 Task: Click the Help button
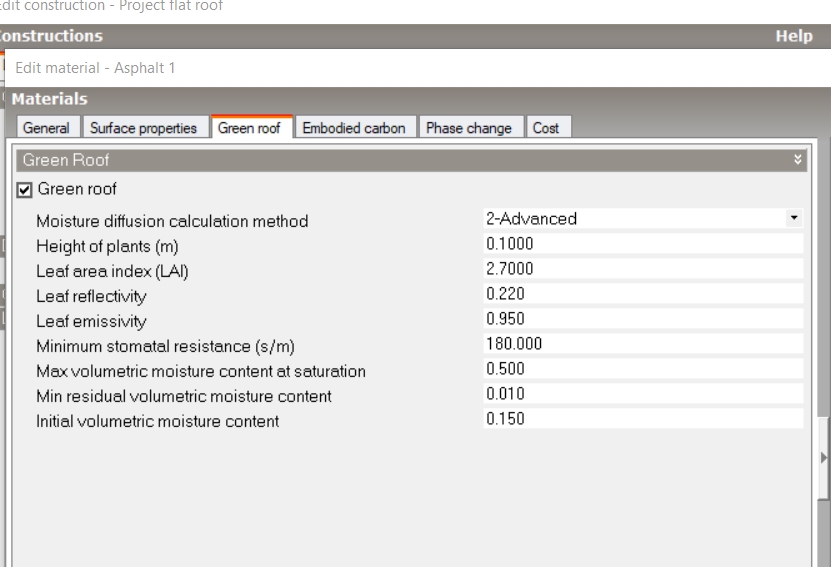pyautogui.click(x=794, y=36)
